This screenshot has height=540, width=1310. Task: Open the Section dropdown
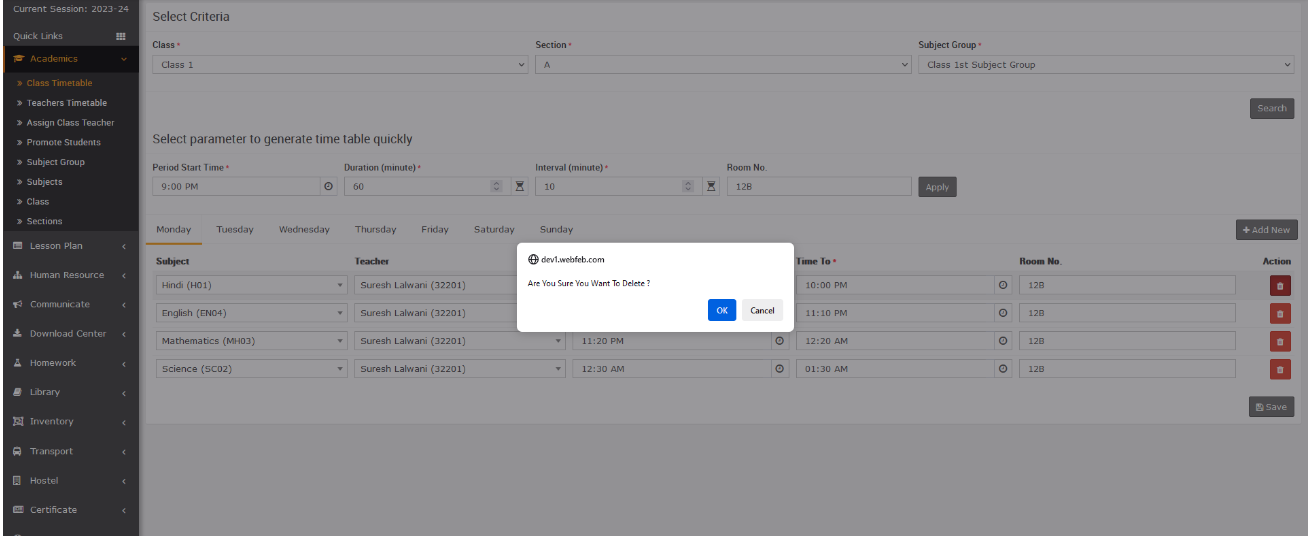click(x=723, y=65)
